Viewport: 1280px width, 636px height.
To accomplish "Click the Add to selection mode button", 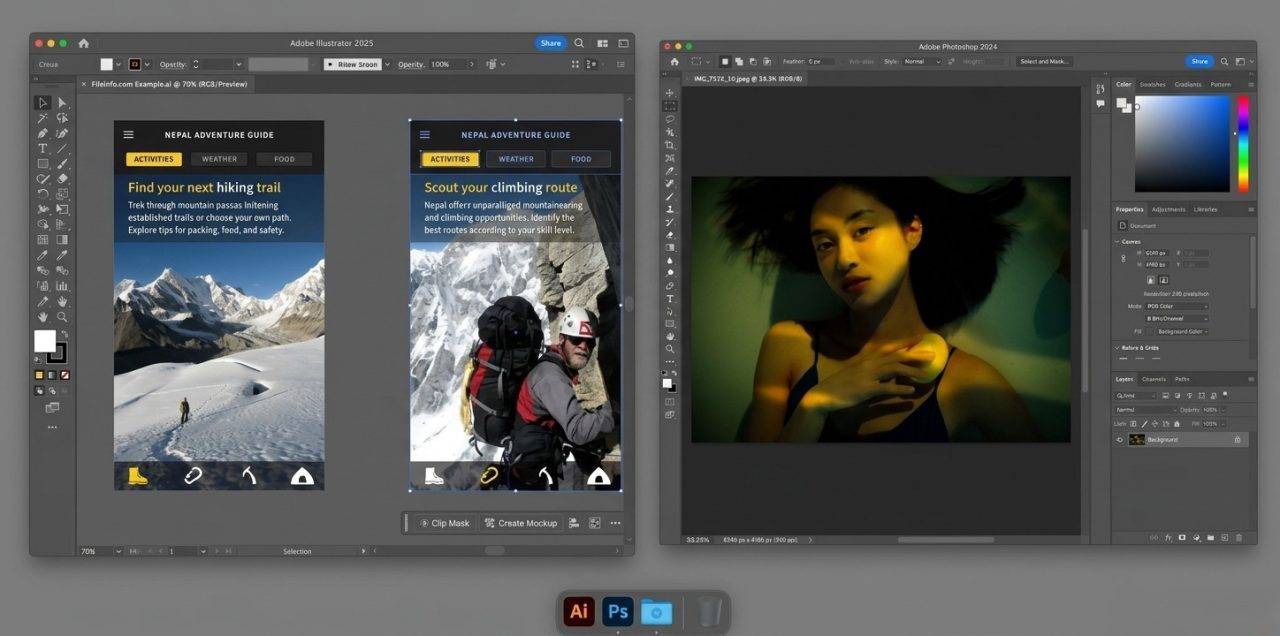I will click(737, 61).
